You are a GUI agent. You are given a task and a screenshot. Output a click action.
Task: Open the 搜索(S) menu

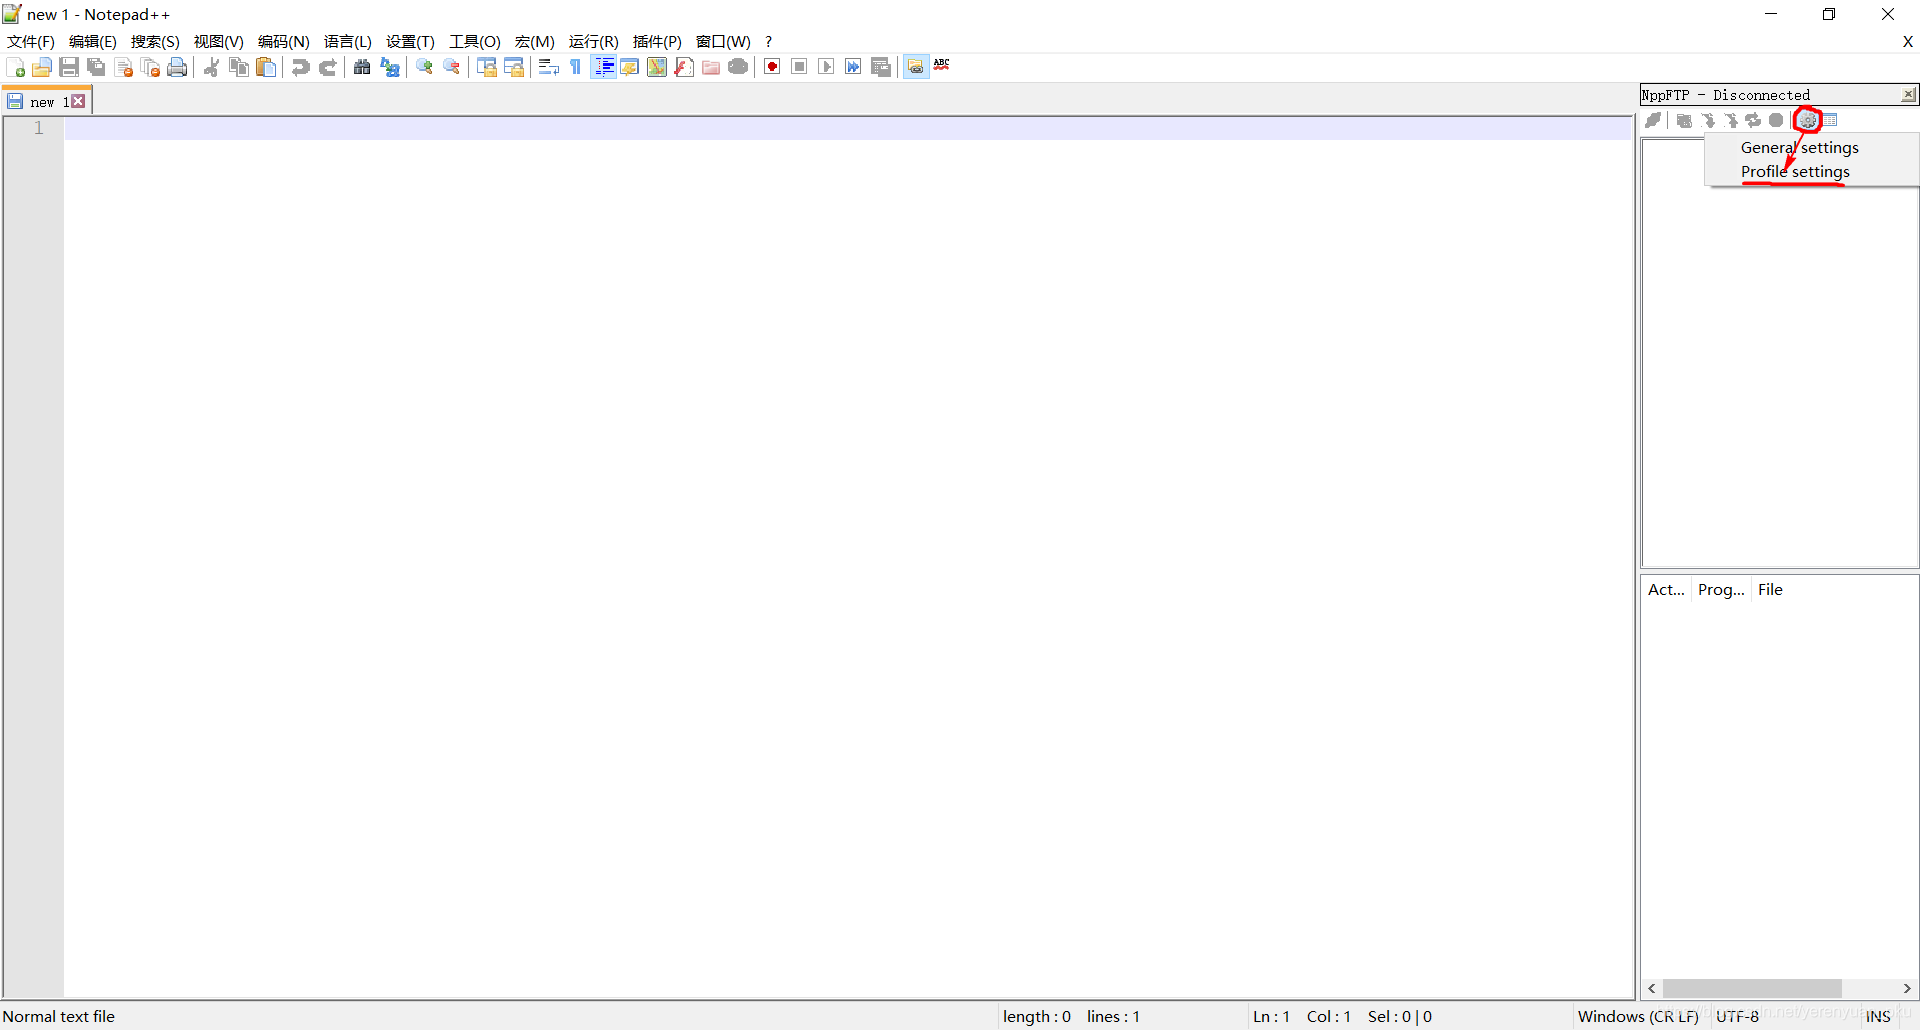click(155, 41)
